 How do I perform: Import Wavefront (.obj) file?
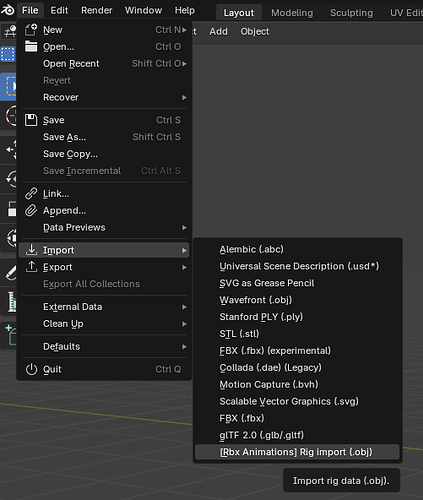click(x=297, y=300)
